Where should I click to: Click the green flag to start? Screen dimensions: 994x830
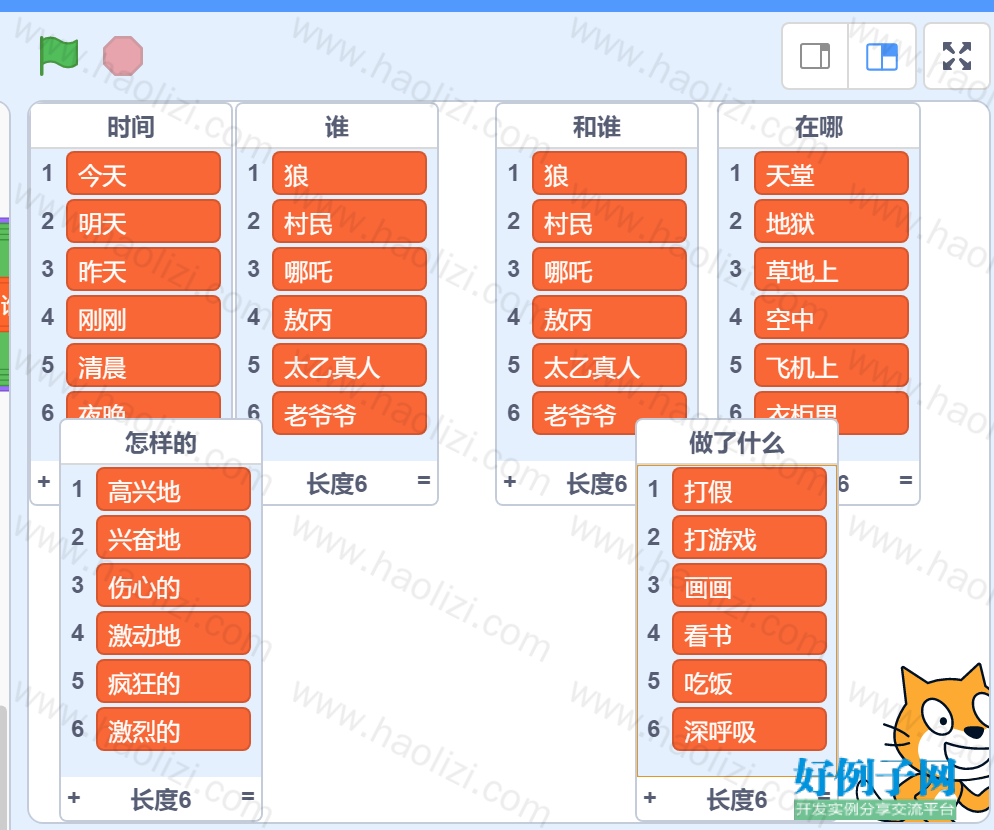point(58,56)
